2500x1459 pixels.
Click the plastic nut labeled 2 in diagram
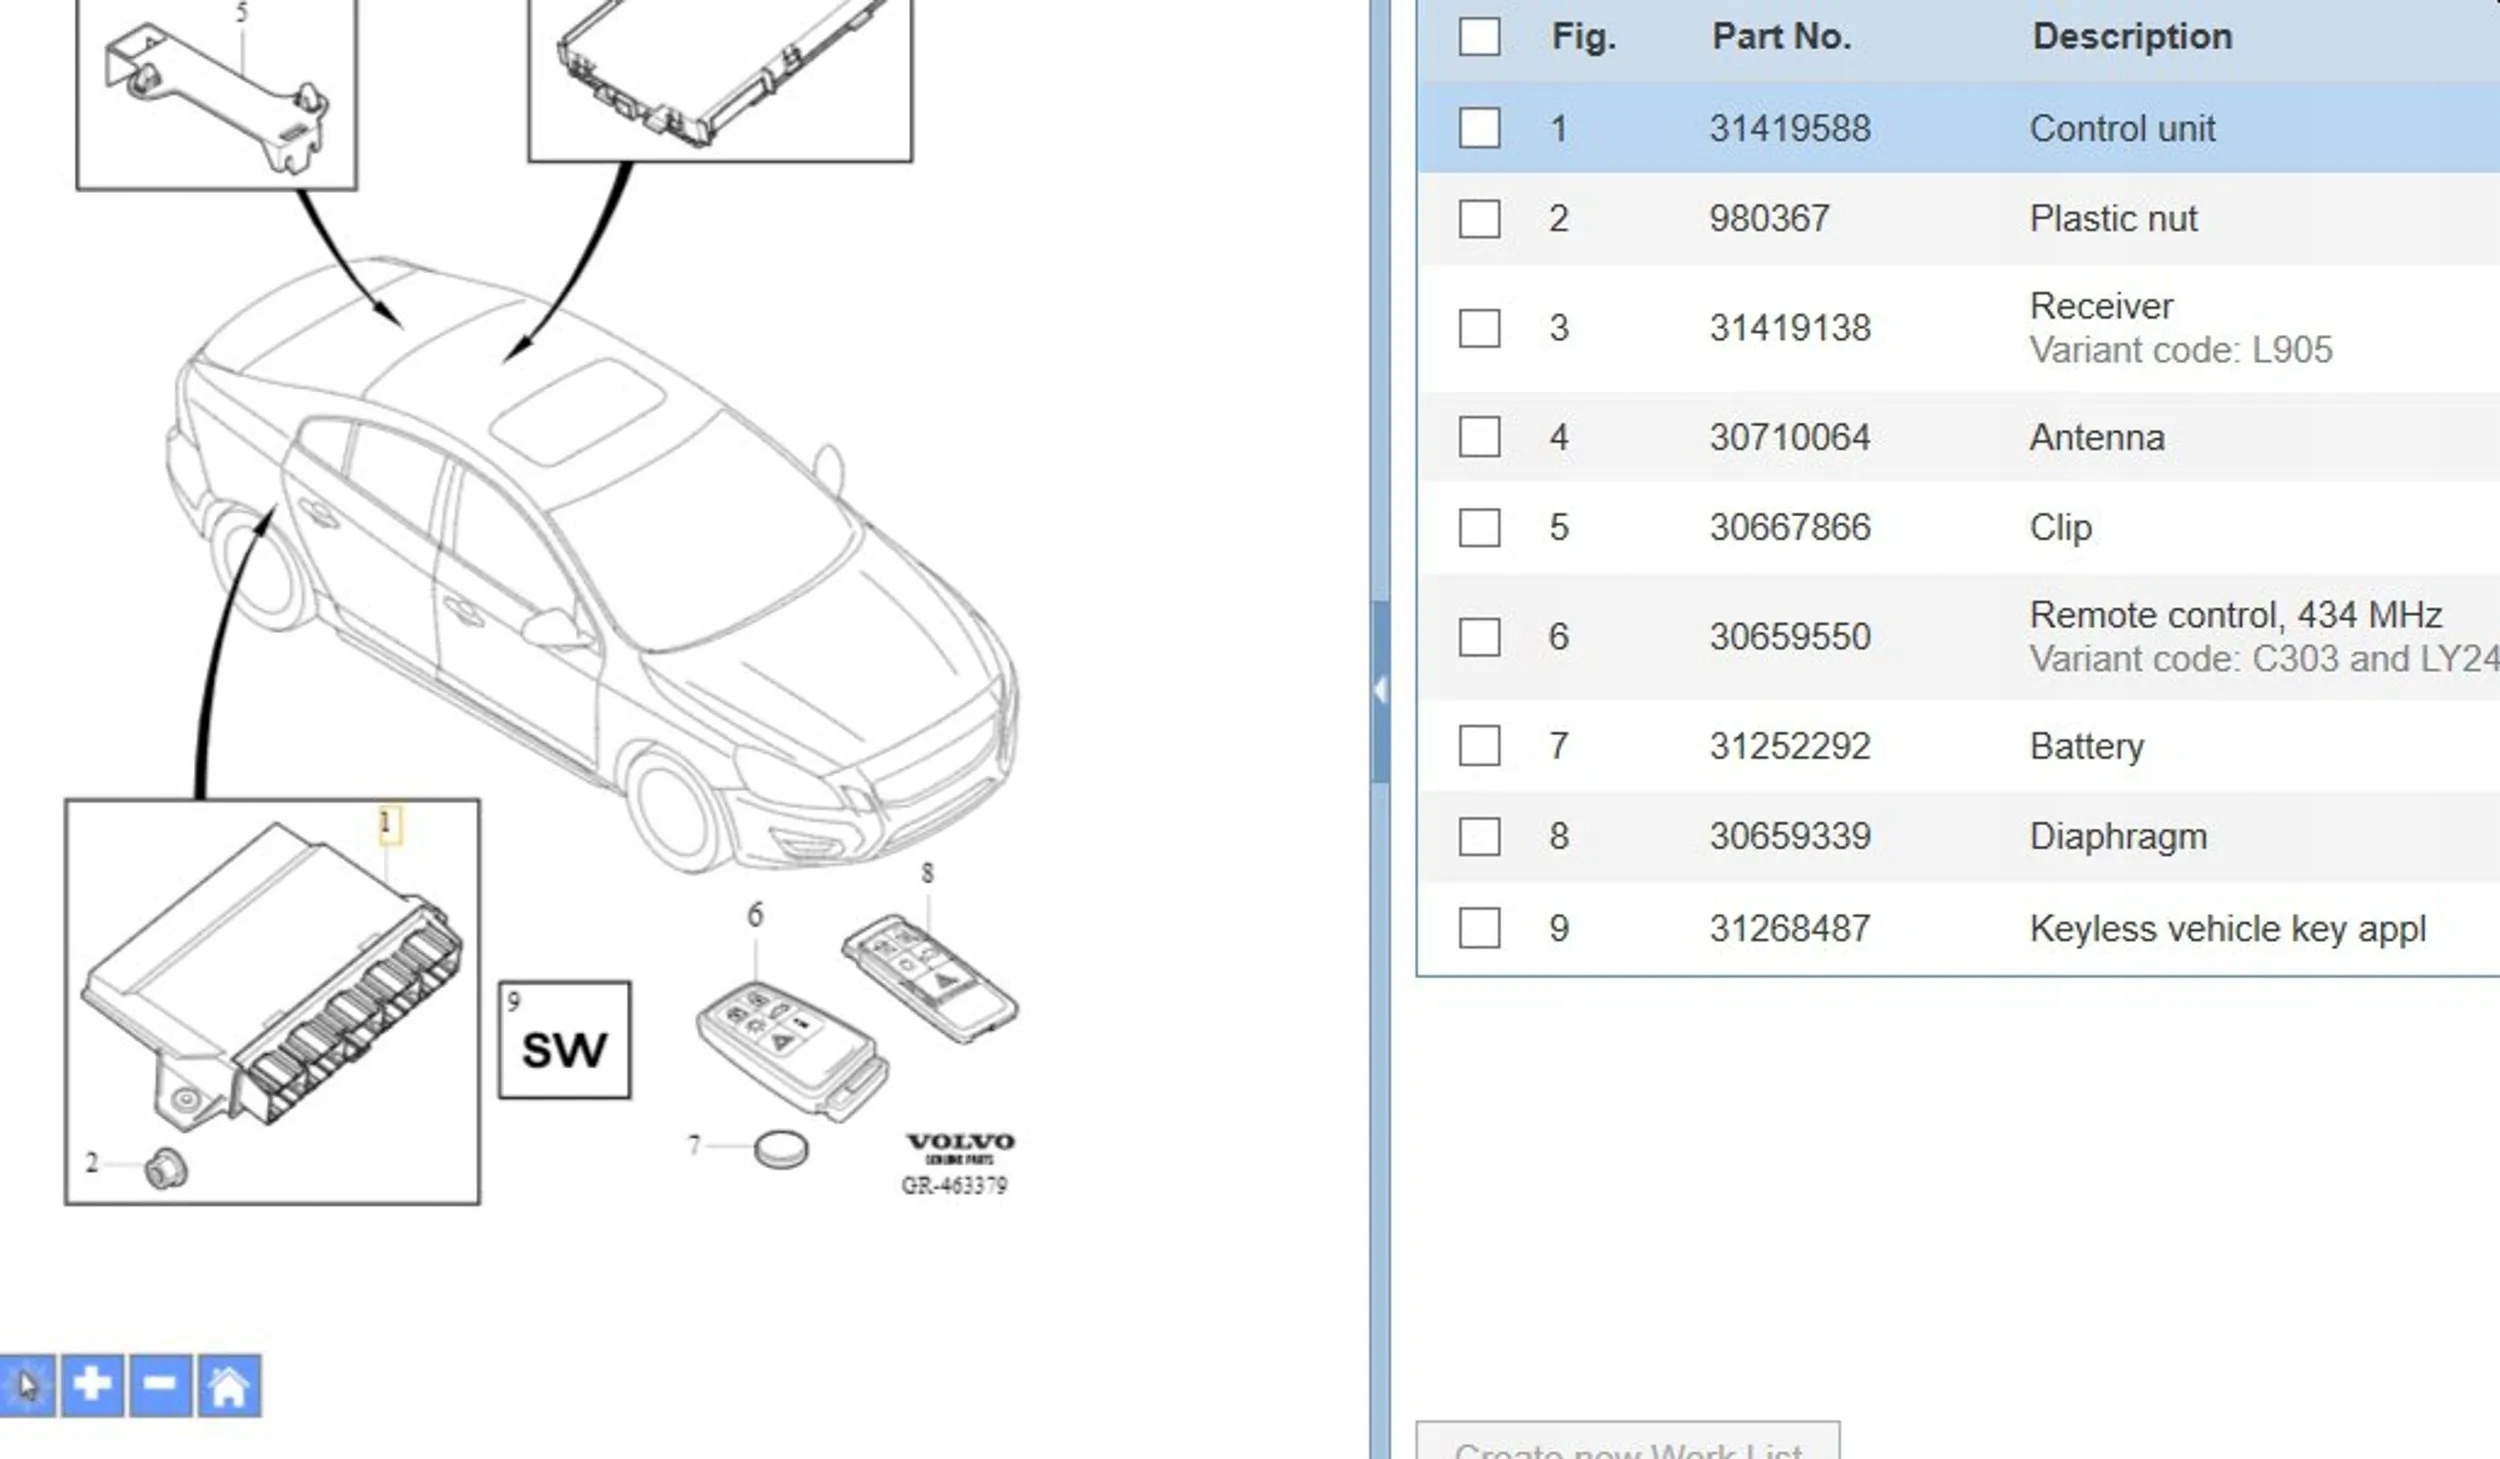164,1168
